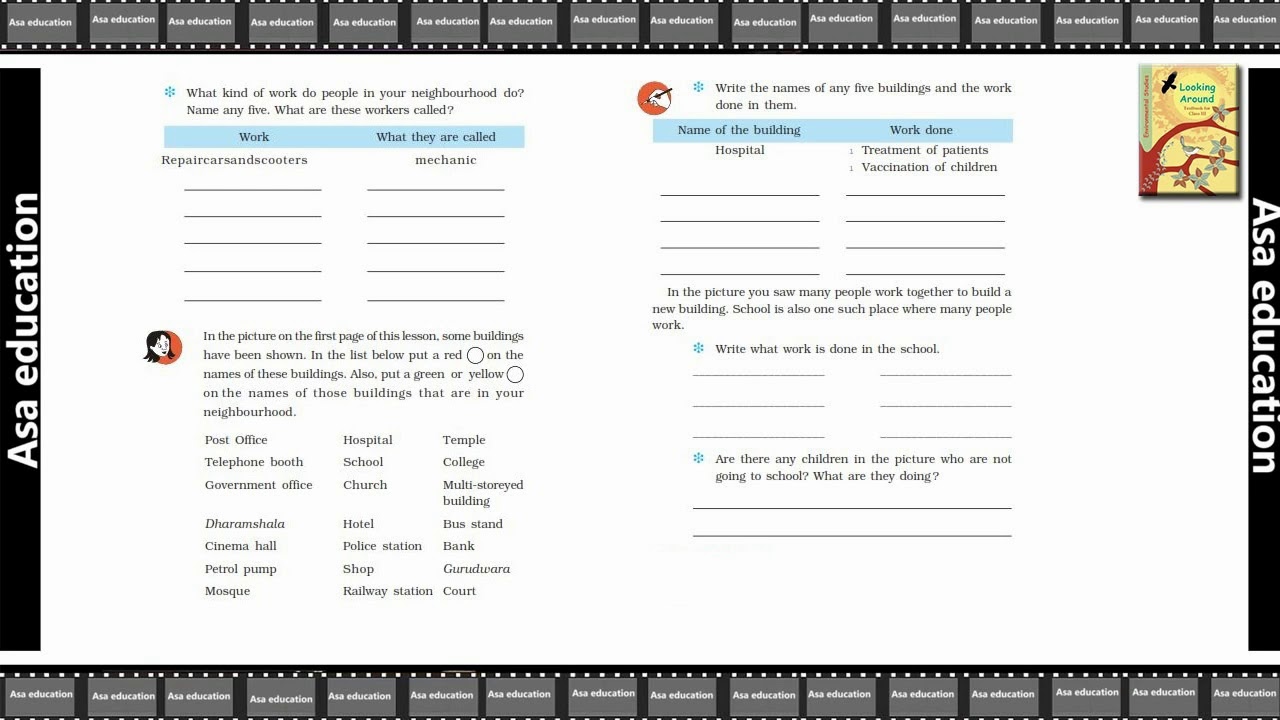Click the snowflake bullet beside 'Are there any children'

point(699,459)
